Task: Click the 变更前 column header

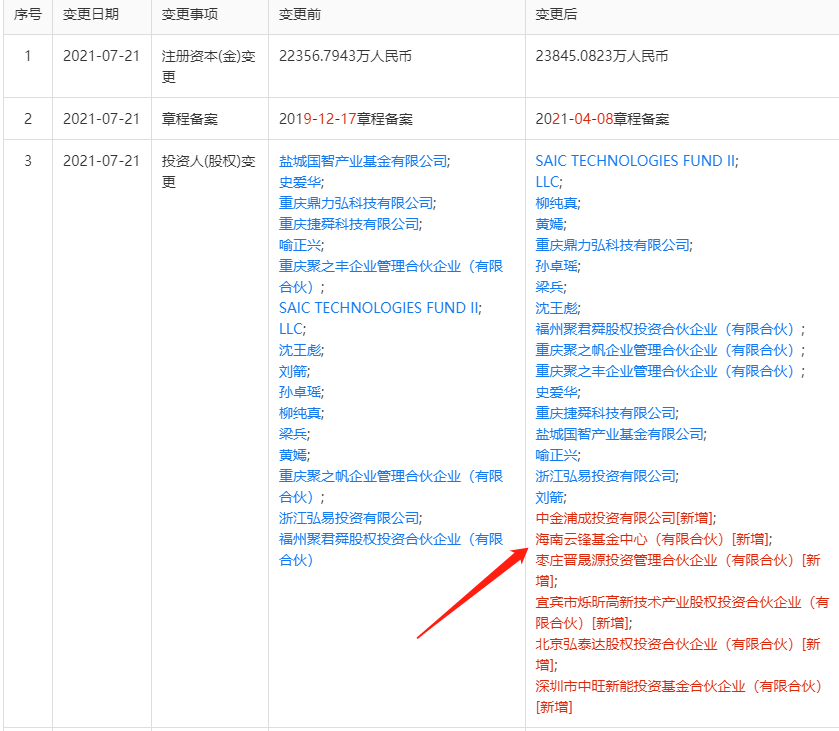Action: pyautogui.click(x=300, y=14)
